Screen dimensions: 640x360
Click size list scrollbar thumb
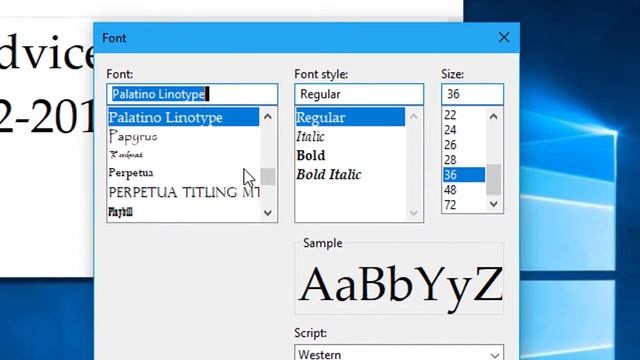tap(493, 180)
